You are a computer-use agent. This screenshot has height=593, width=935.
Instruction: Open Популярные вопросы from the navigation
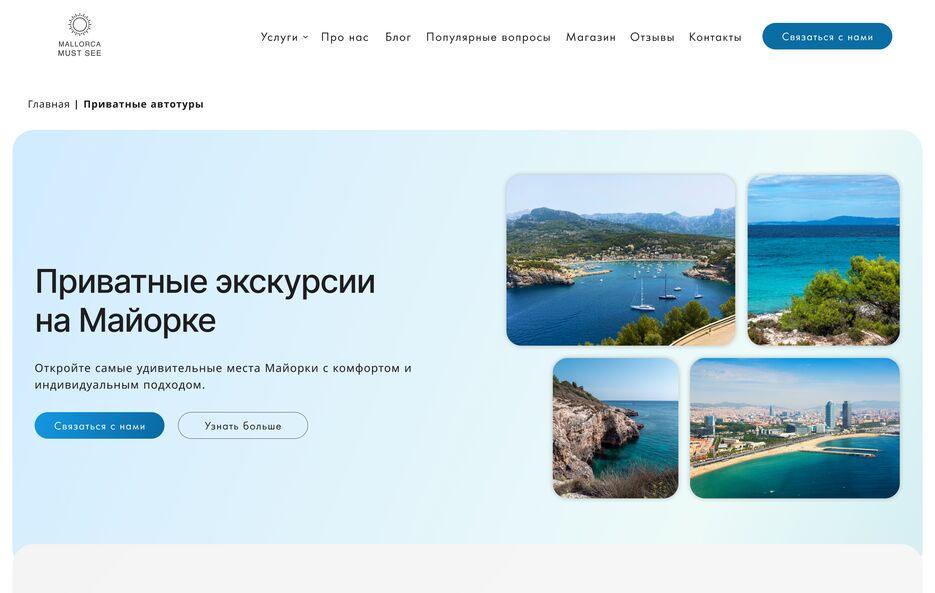(487, 36)
